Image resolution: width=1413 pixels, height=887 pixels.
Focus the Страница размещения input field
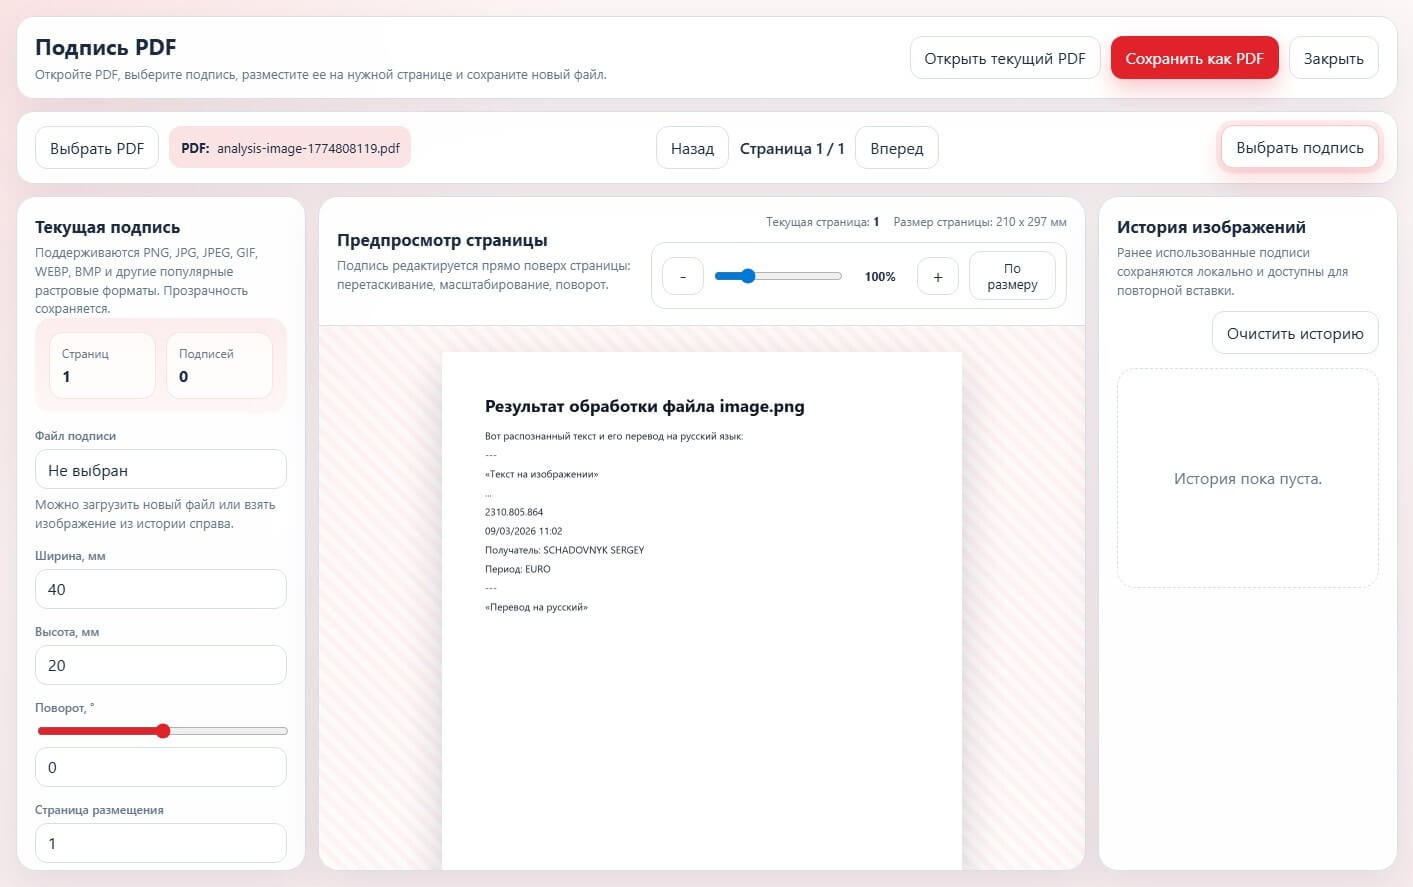click(x=161, y=843)
